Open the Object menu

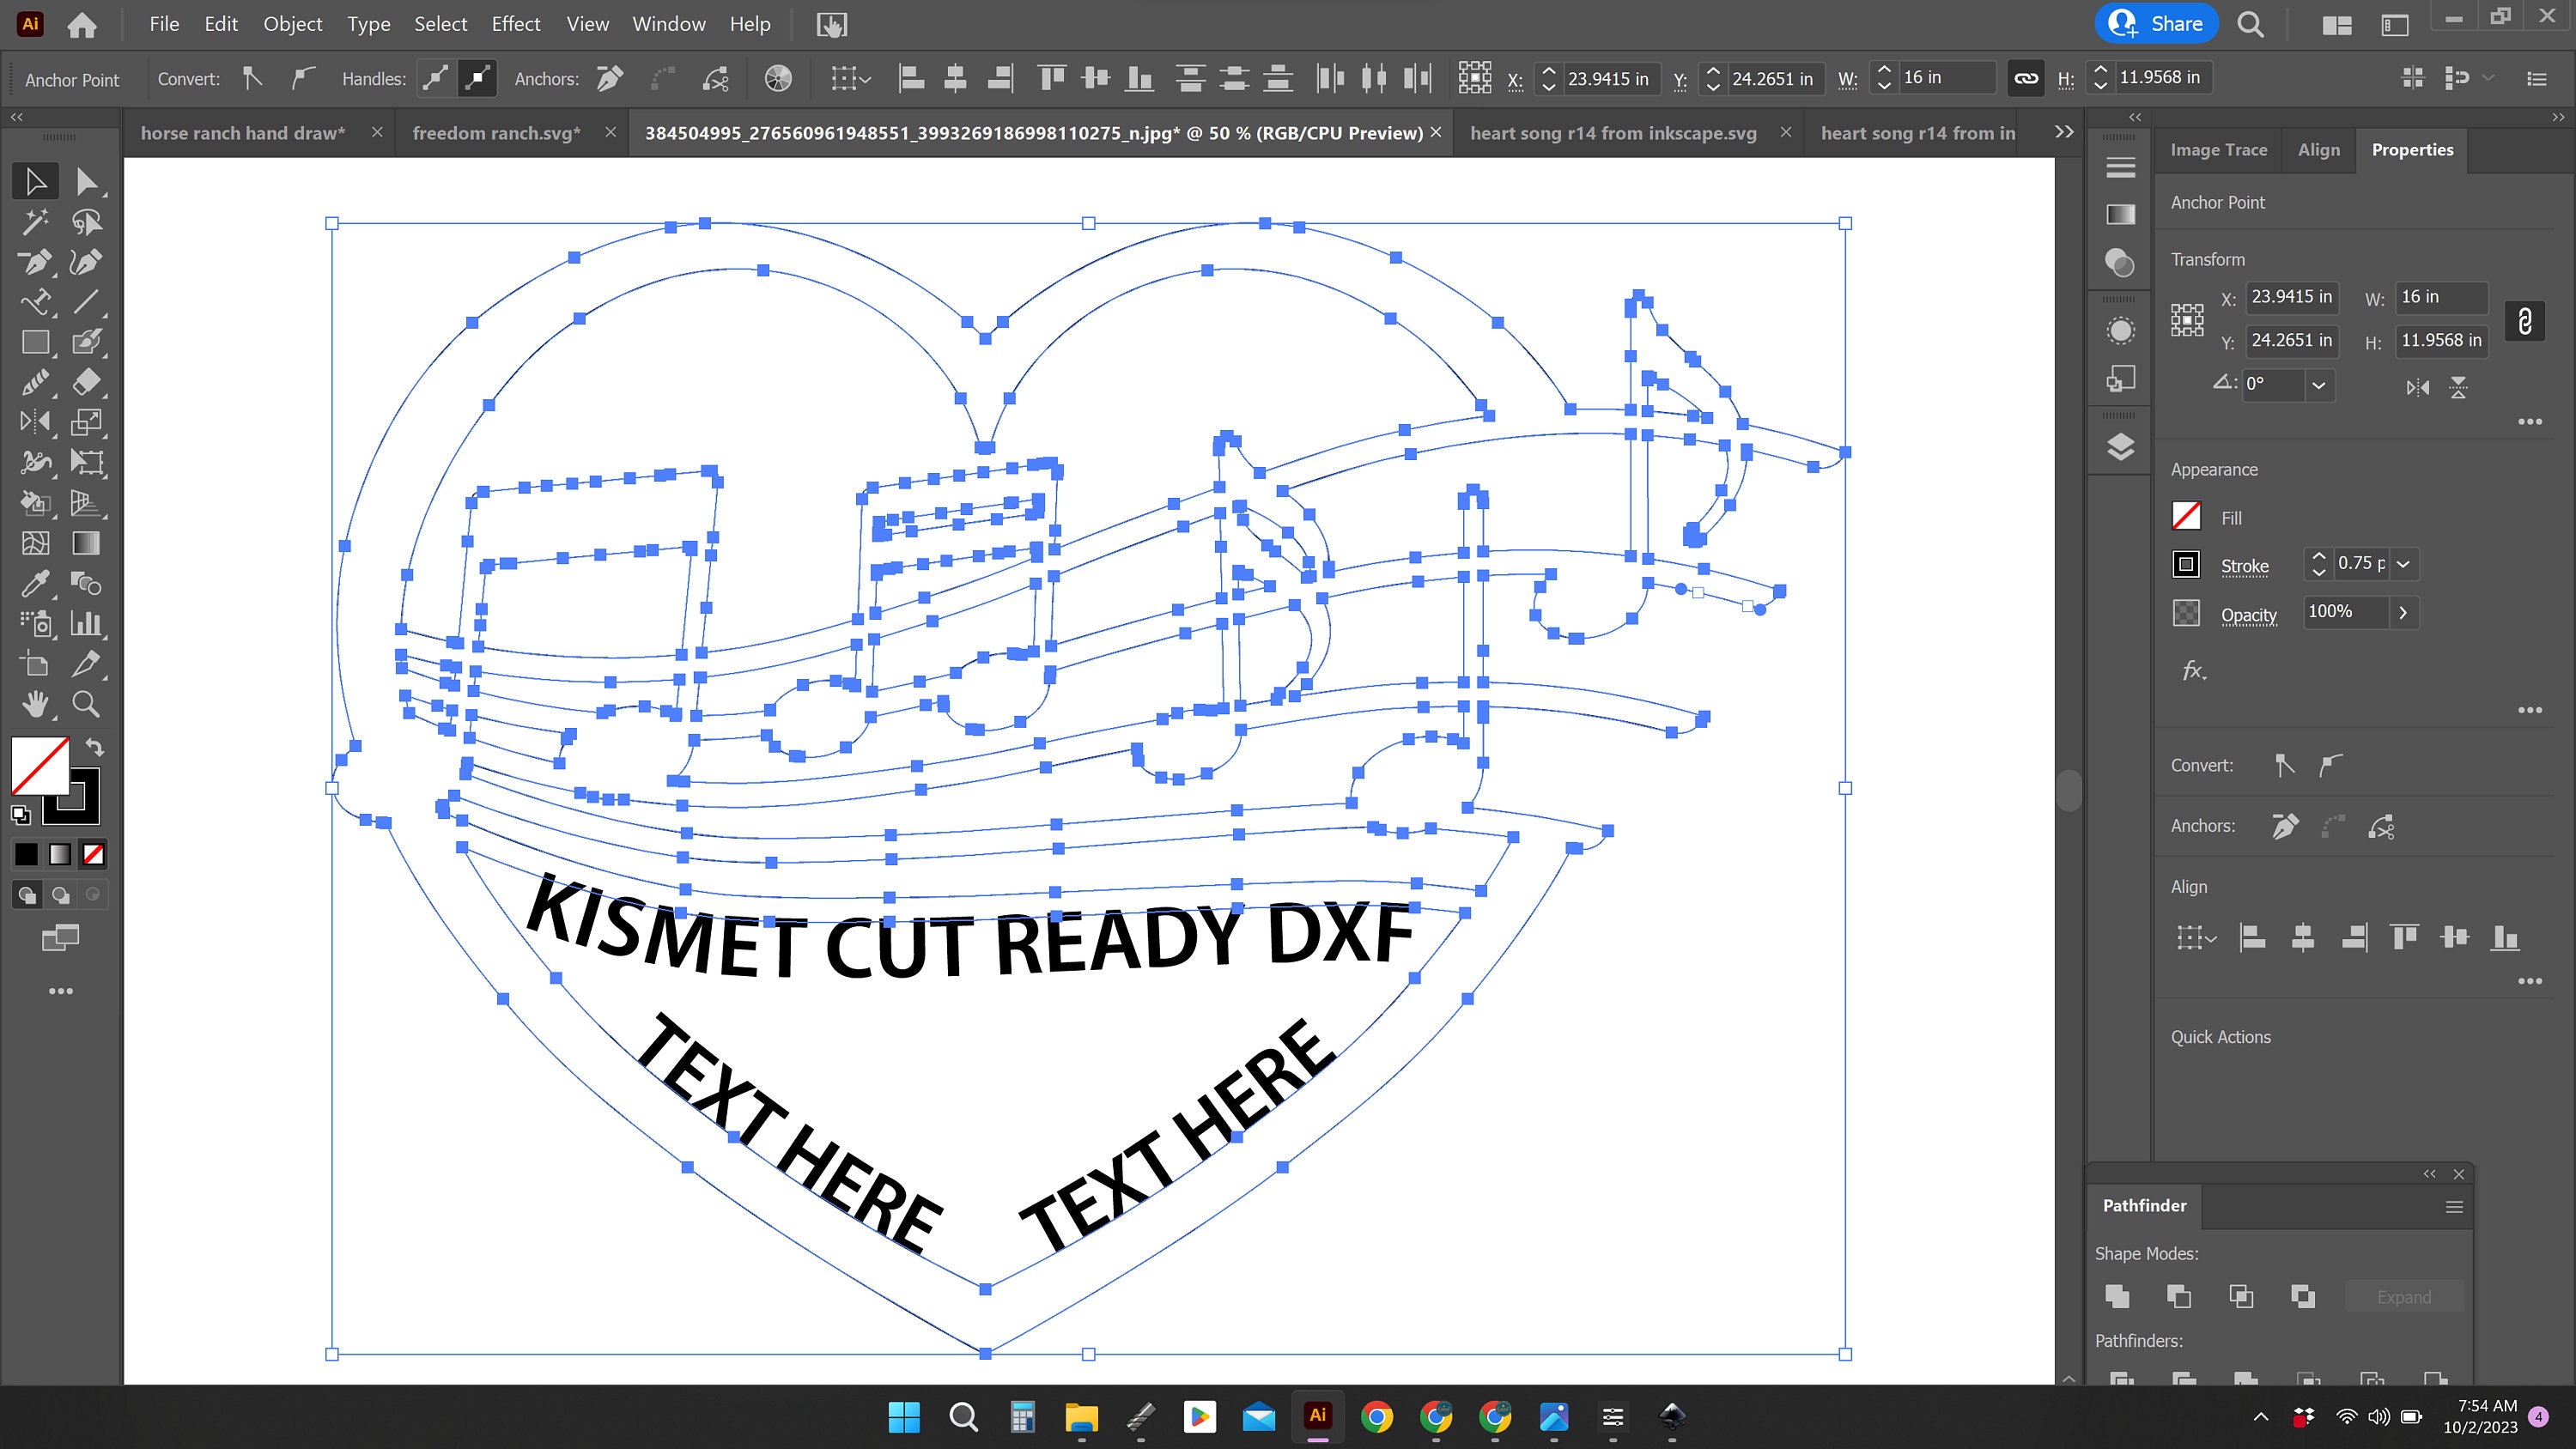tap(292, 24)
